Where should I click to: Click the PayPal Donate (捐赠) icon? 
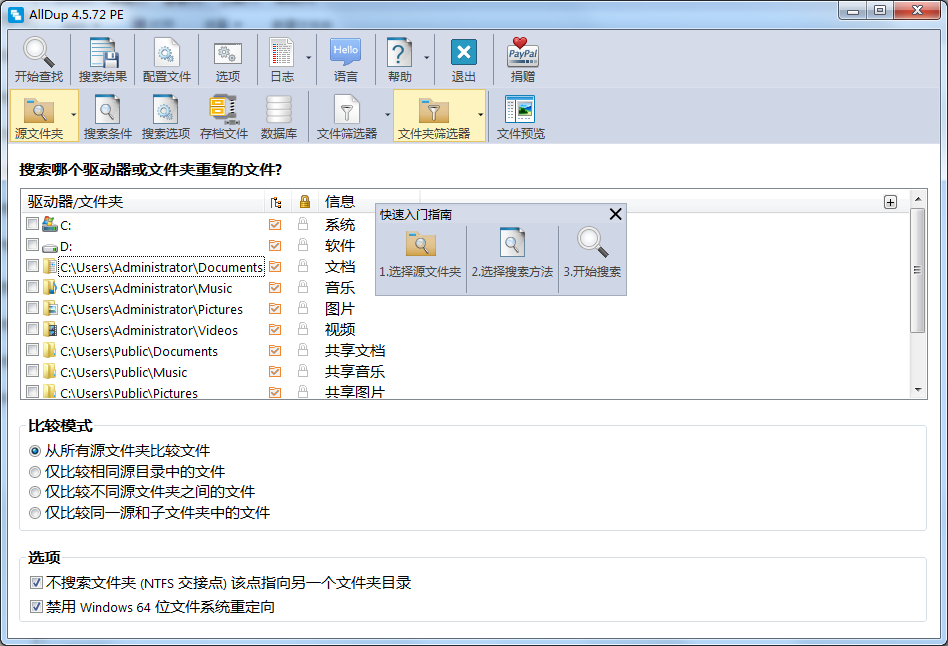(x=522, y=54)
